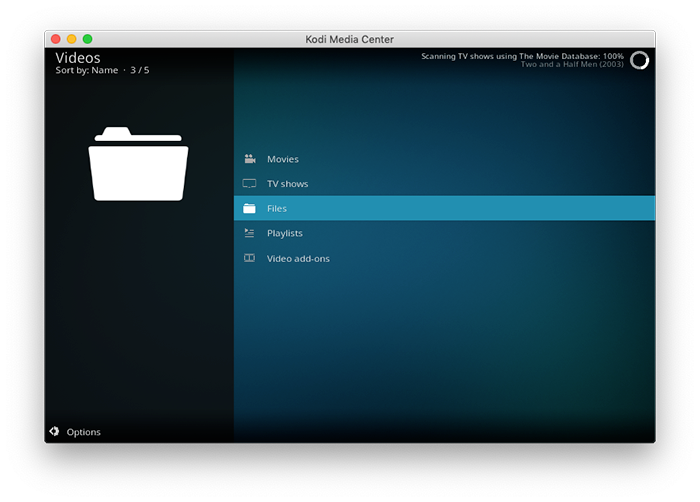Open the Options side menu
Image resolution: width=700 pixels, height=502 pixels.
click(84, 432)
